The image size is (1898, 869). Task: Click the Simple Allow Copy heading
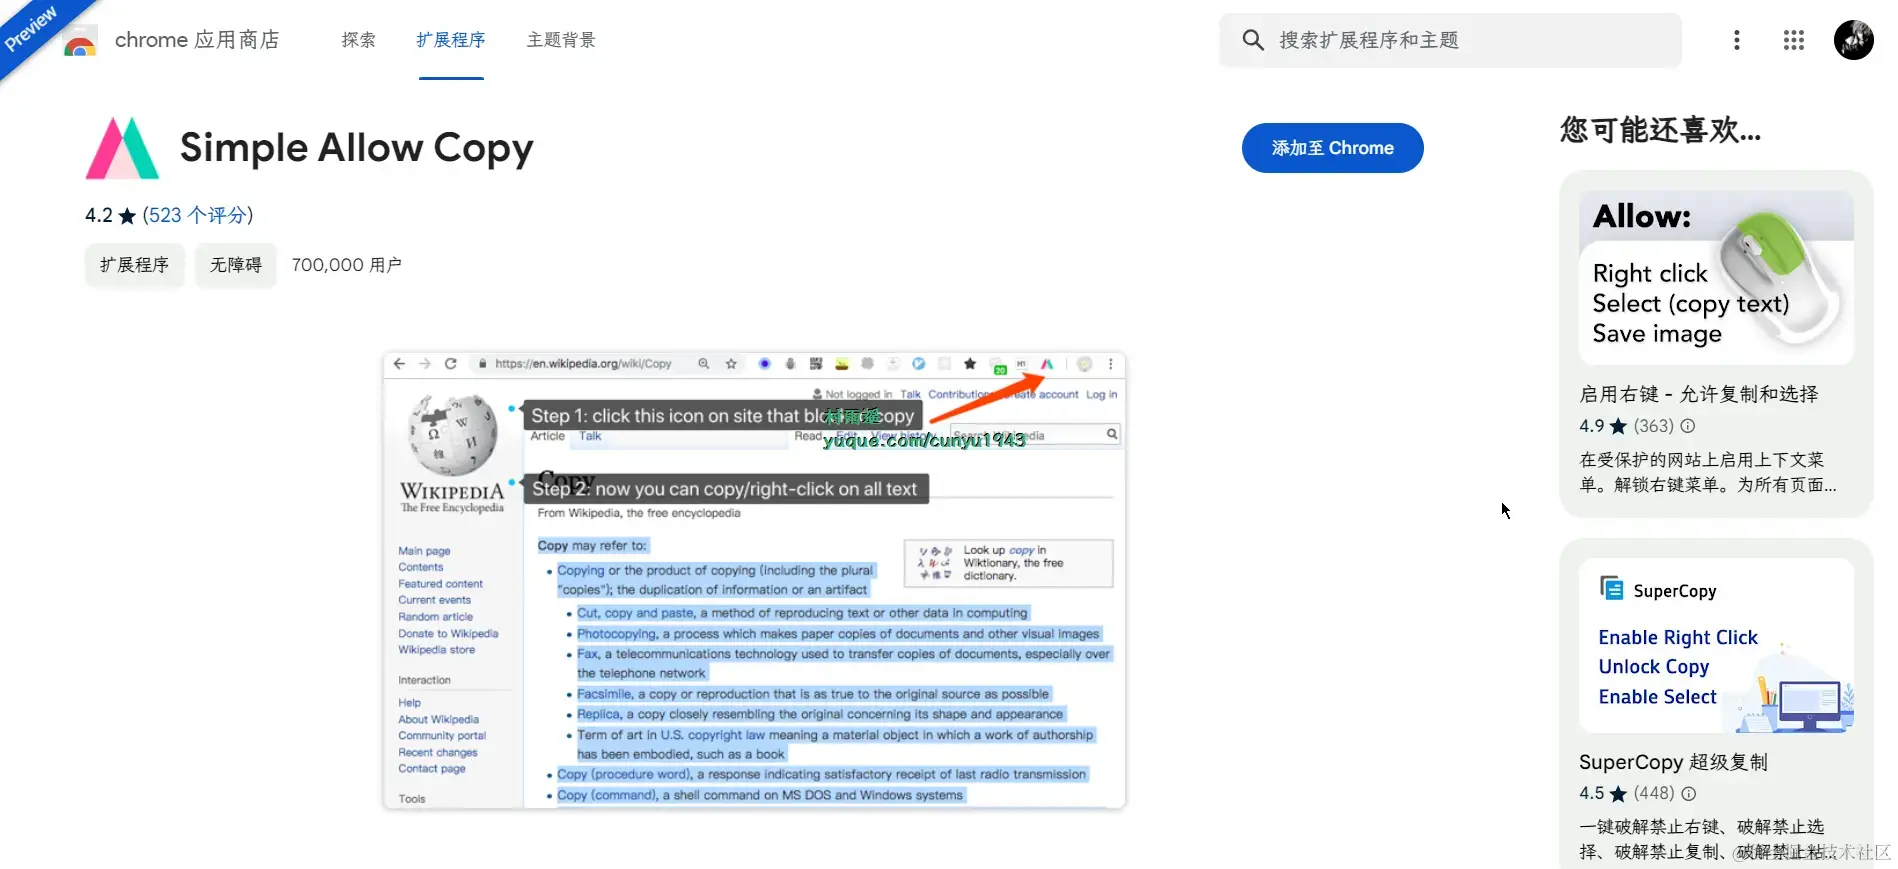(356, 148)
